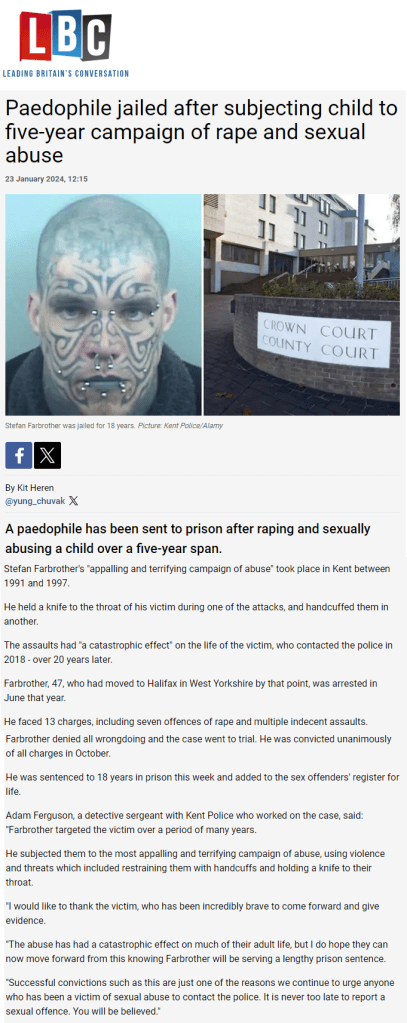The height and width of the screenshot is (1023, 407).
Task: Open the police mugshot photo on the left
Action: (x=103, y=305)
